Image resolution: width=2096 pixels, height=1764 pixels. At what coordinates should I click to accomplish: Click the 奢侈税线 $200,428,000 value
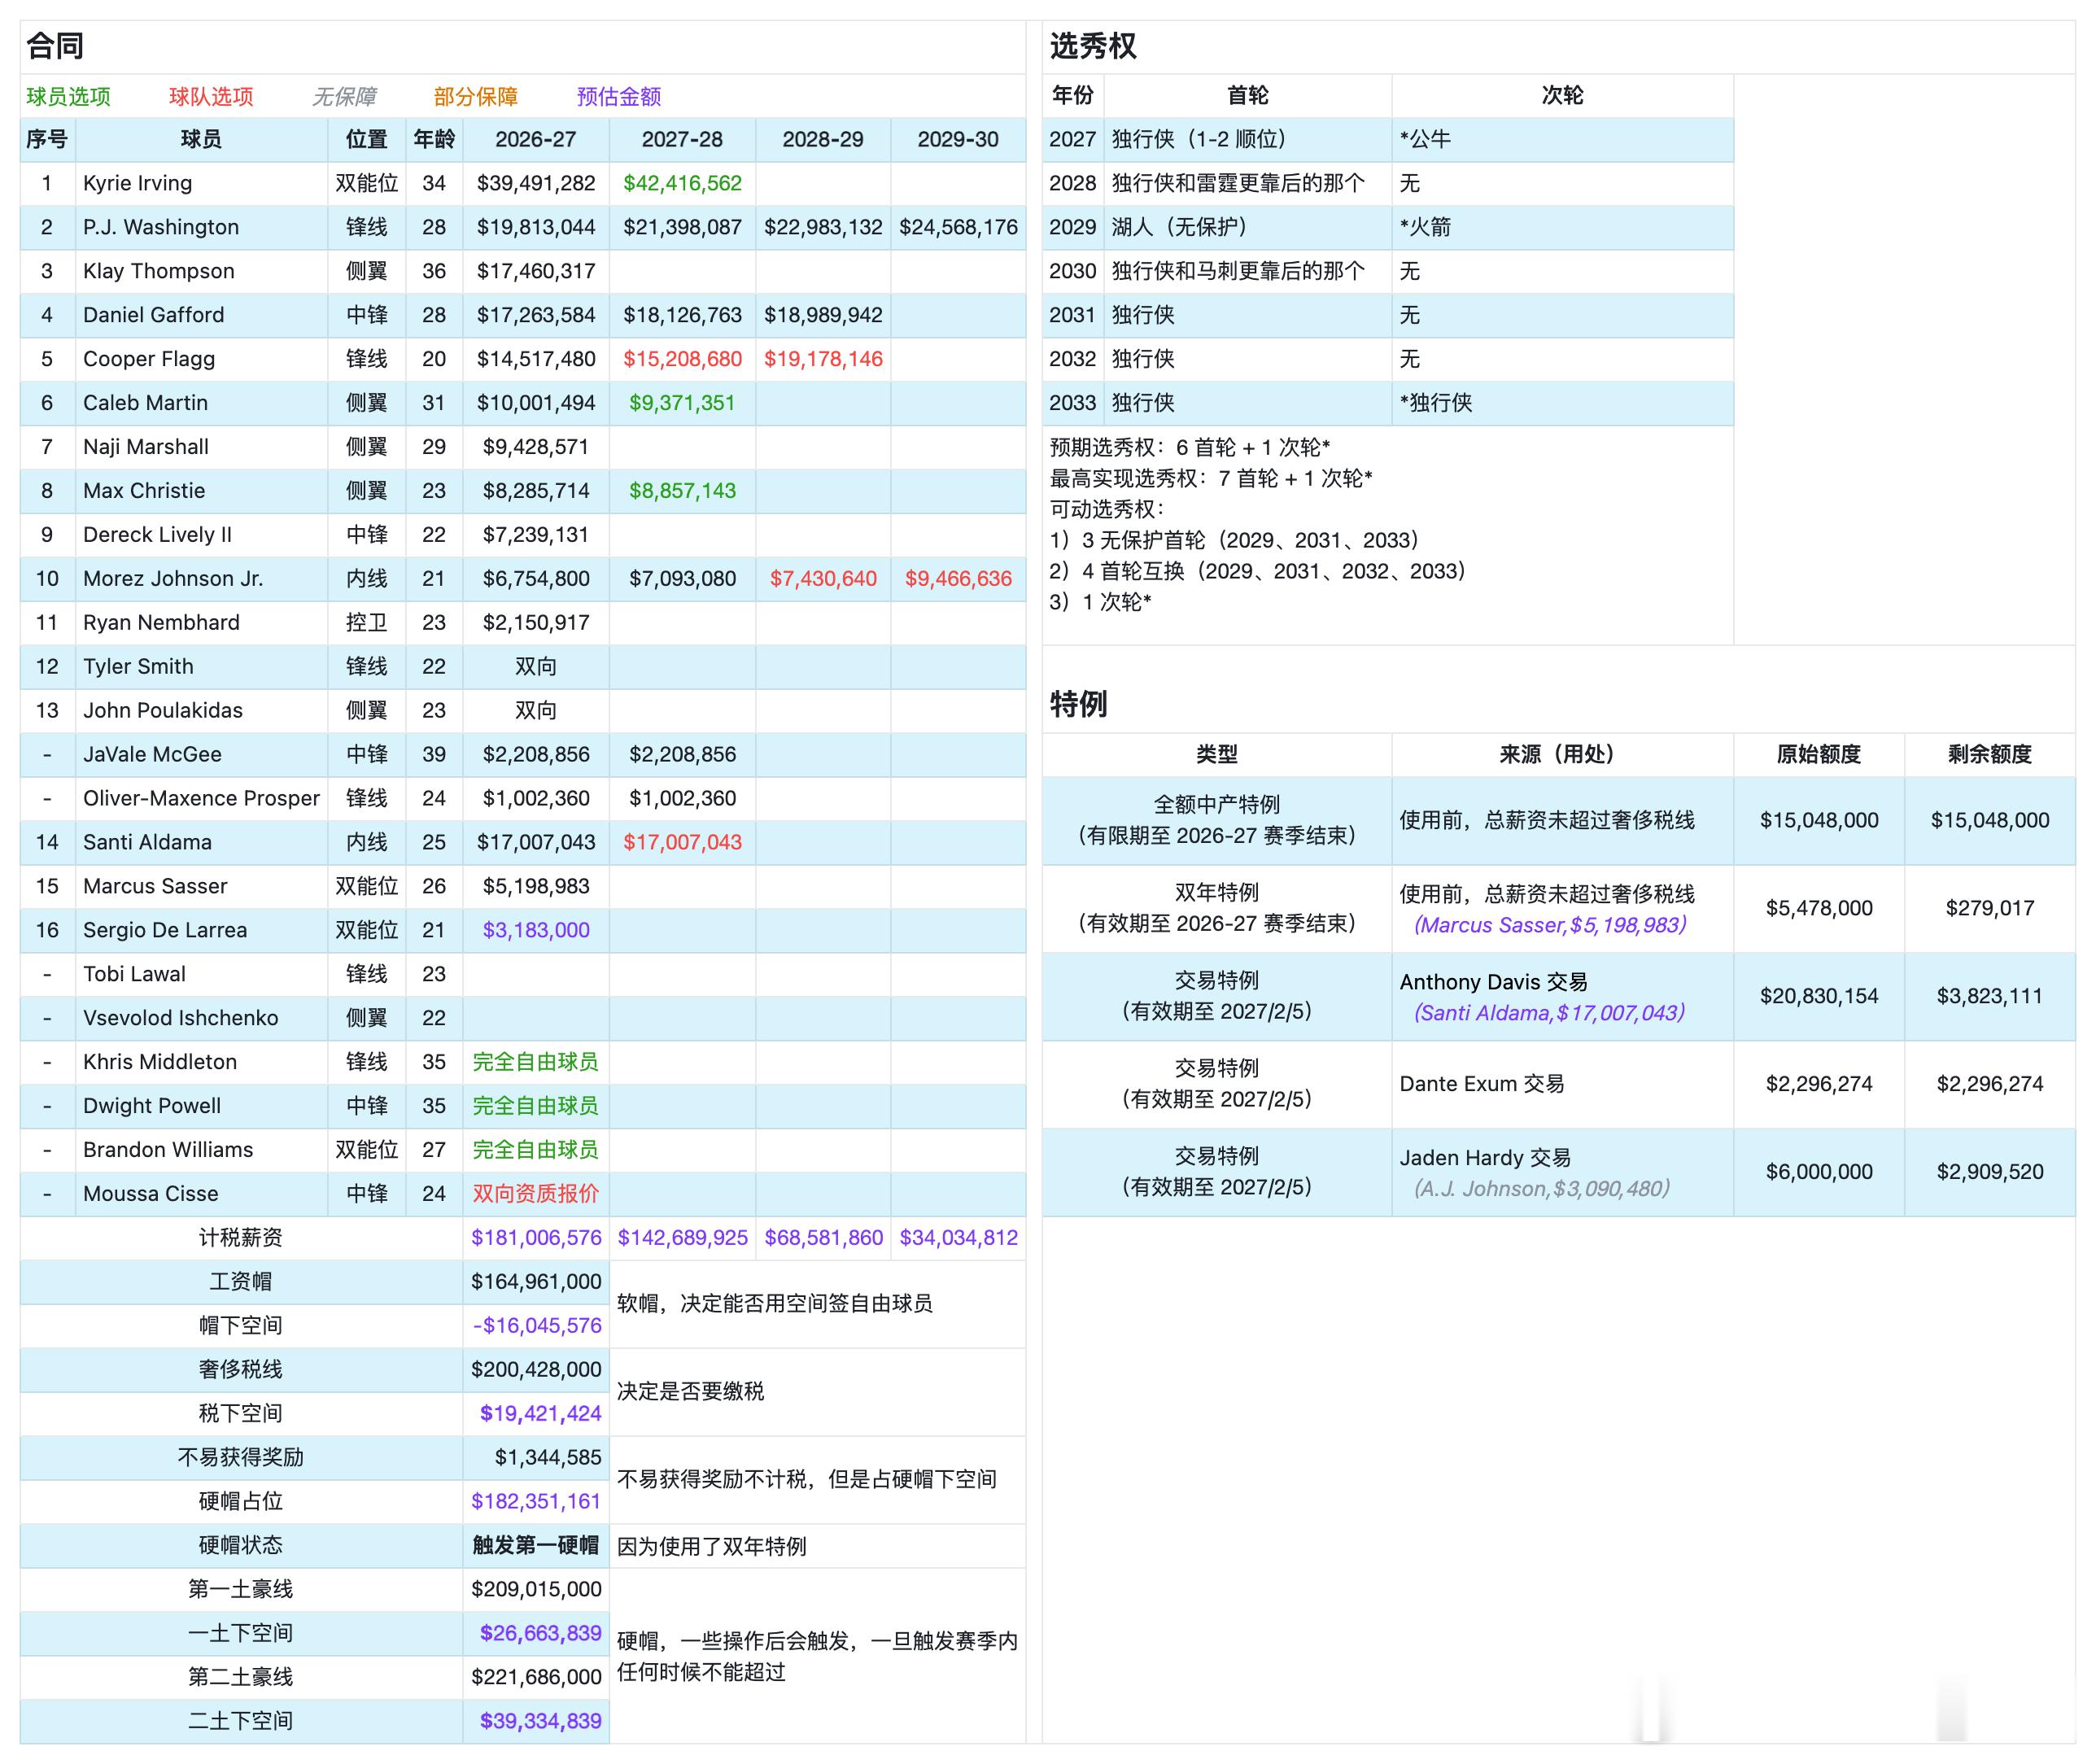(536, 1370)
